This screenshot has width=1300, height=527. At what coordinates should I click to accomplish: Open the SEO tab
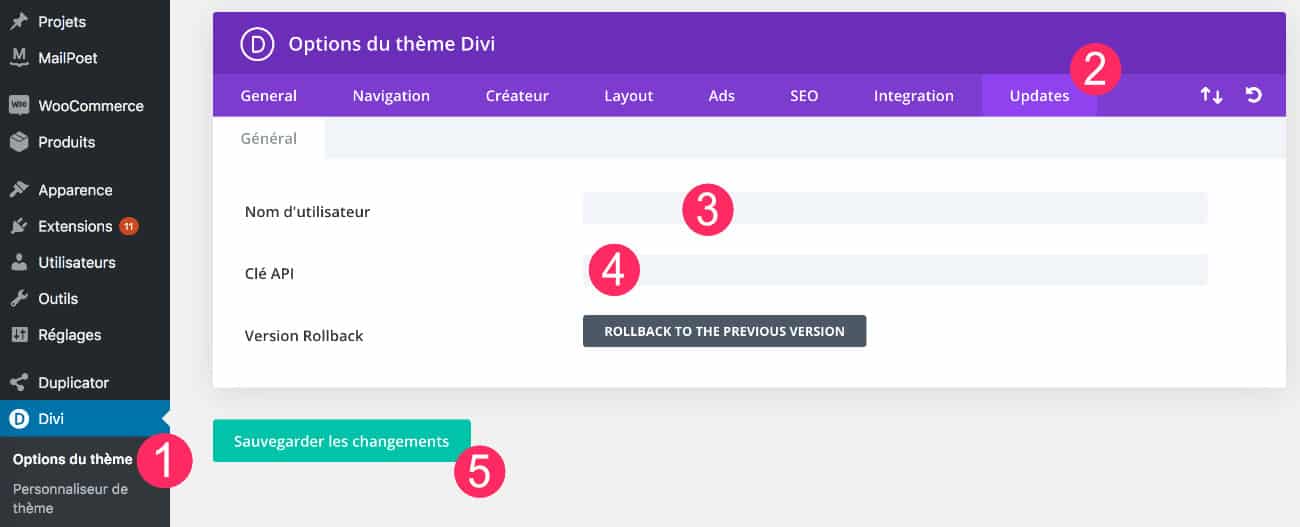point(804,96)
